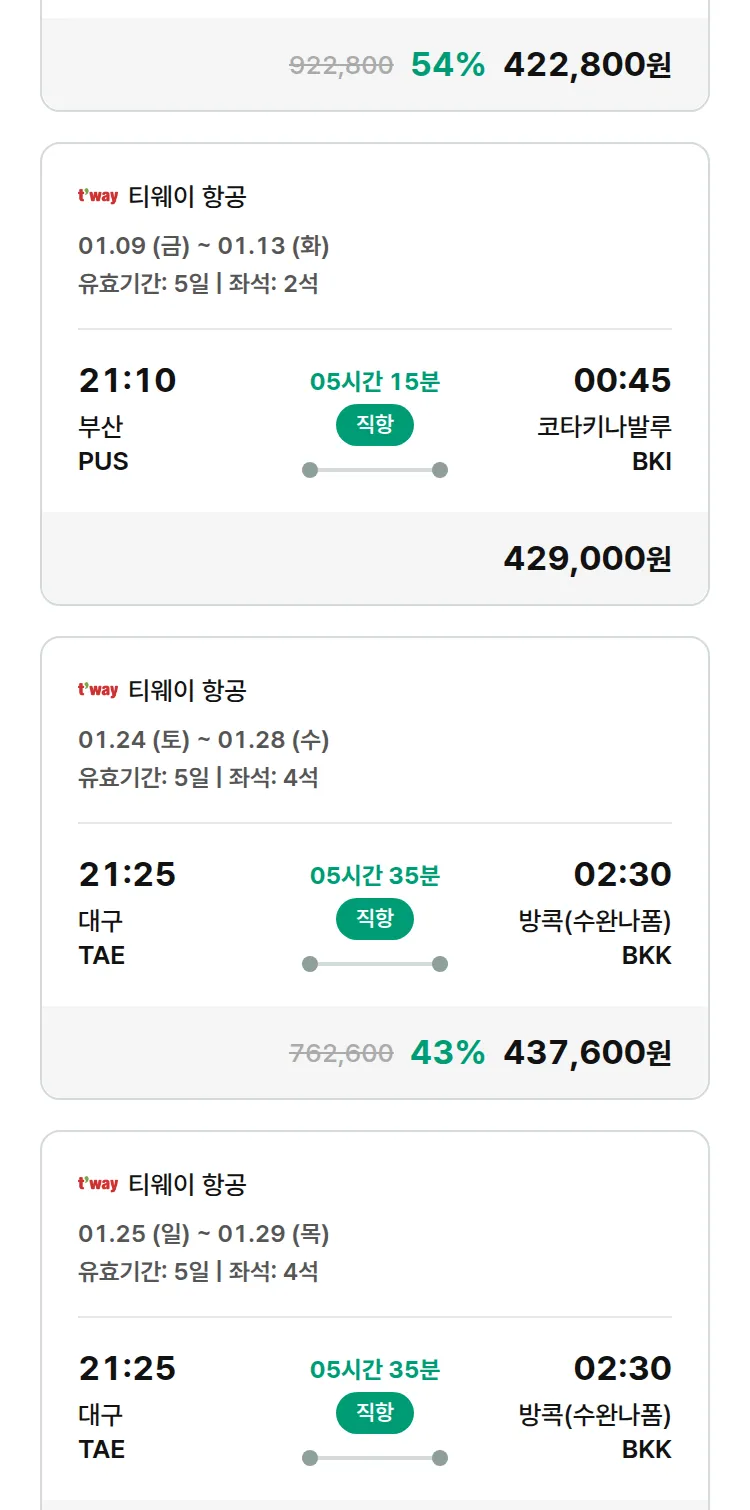Open 01.25 (일) ~ 01.29 (목) flight card
The image size is (750, 1510).
[204, 1233]
